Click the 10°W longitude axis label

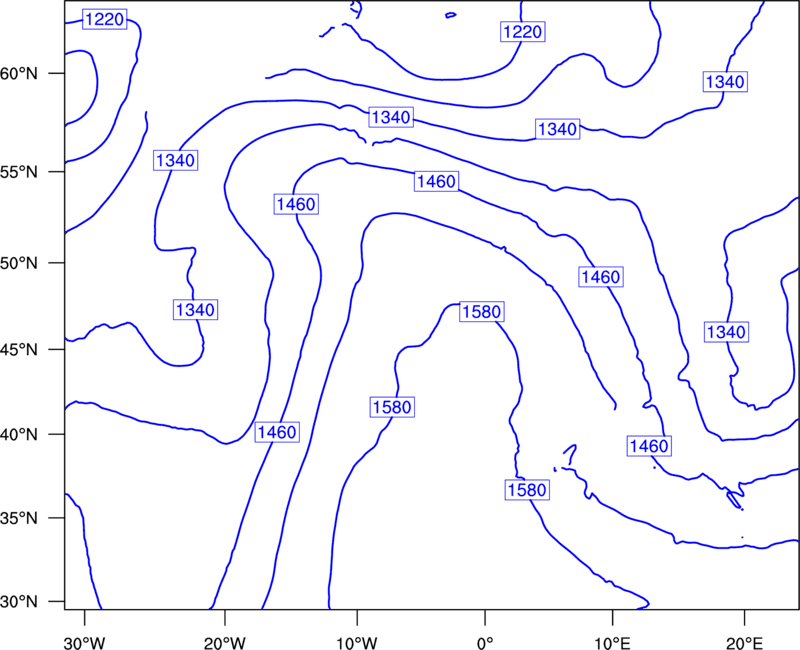point(357,643)
